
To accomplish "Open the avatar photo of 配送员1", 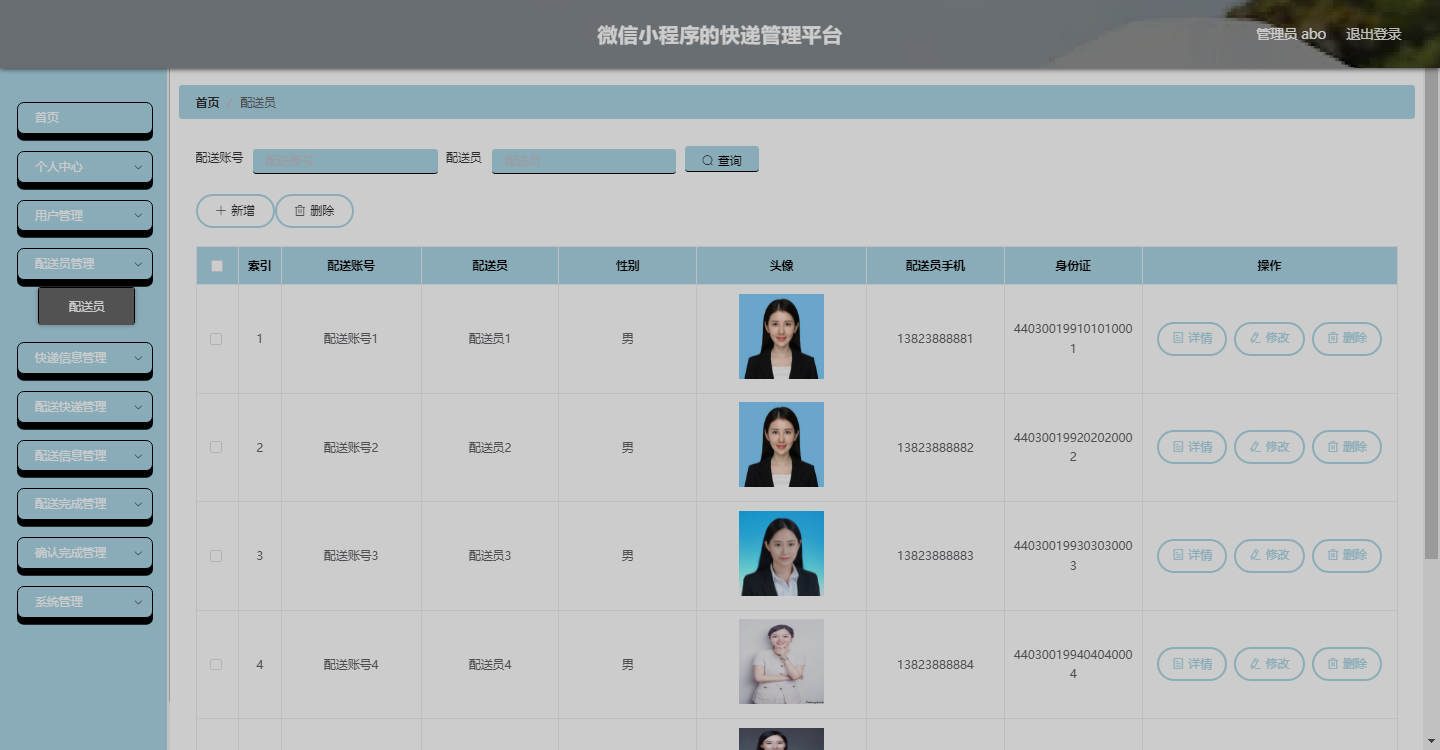I will pos(781,337).
